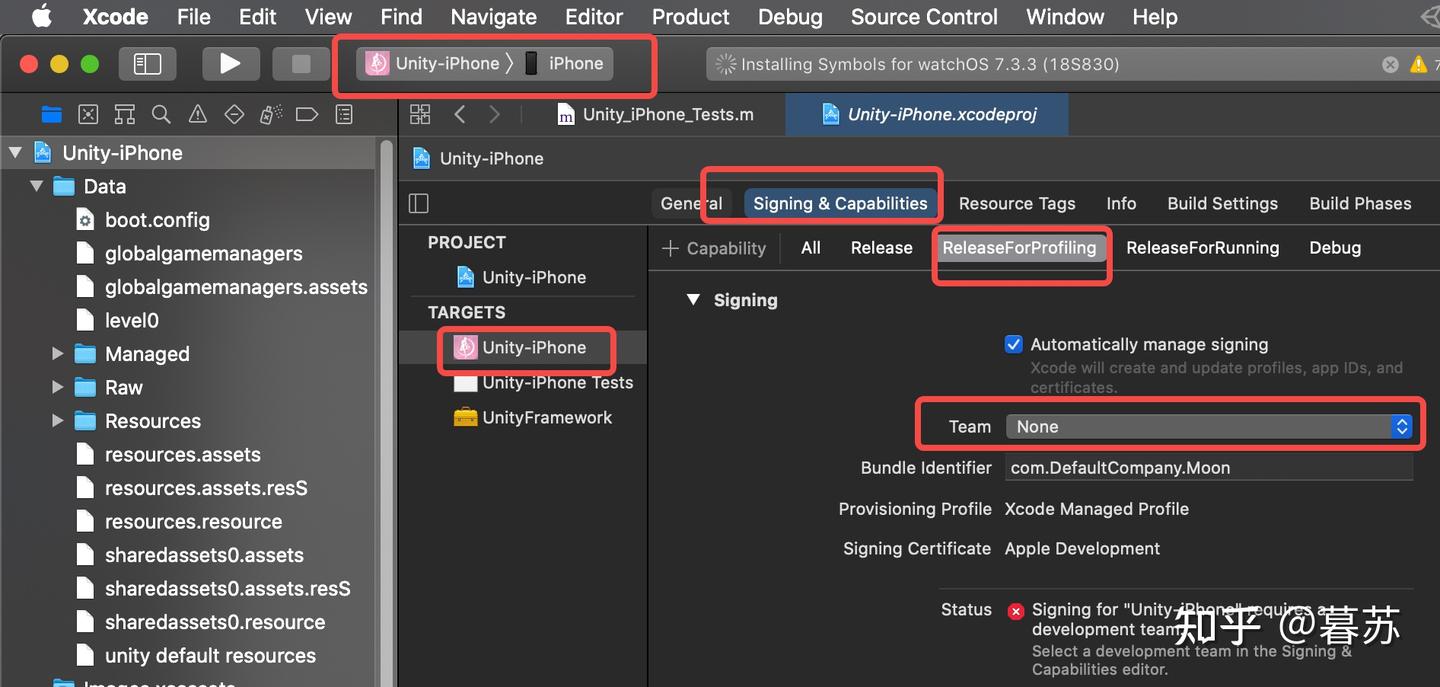Open the Test navigator diamond icon
The width and height of the screenshot is (1440, 687).
[x=234, y=114]
